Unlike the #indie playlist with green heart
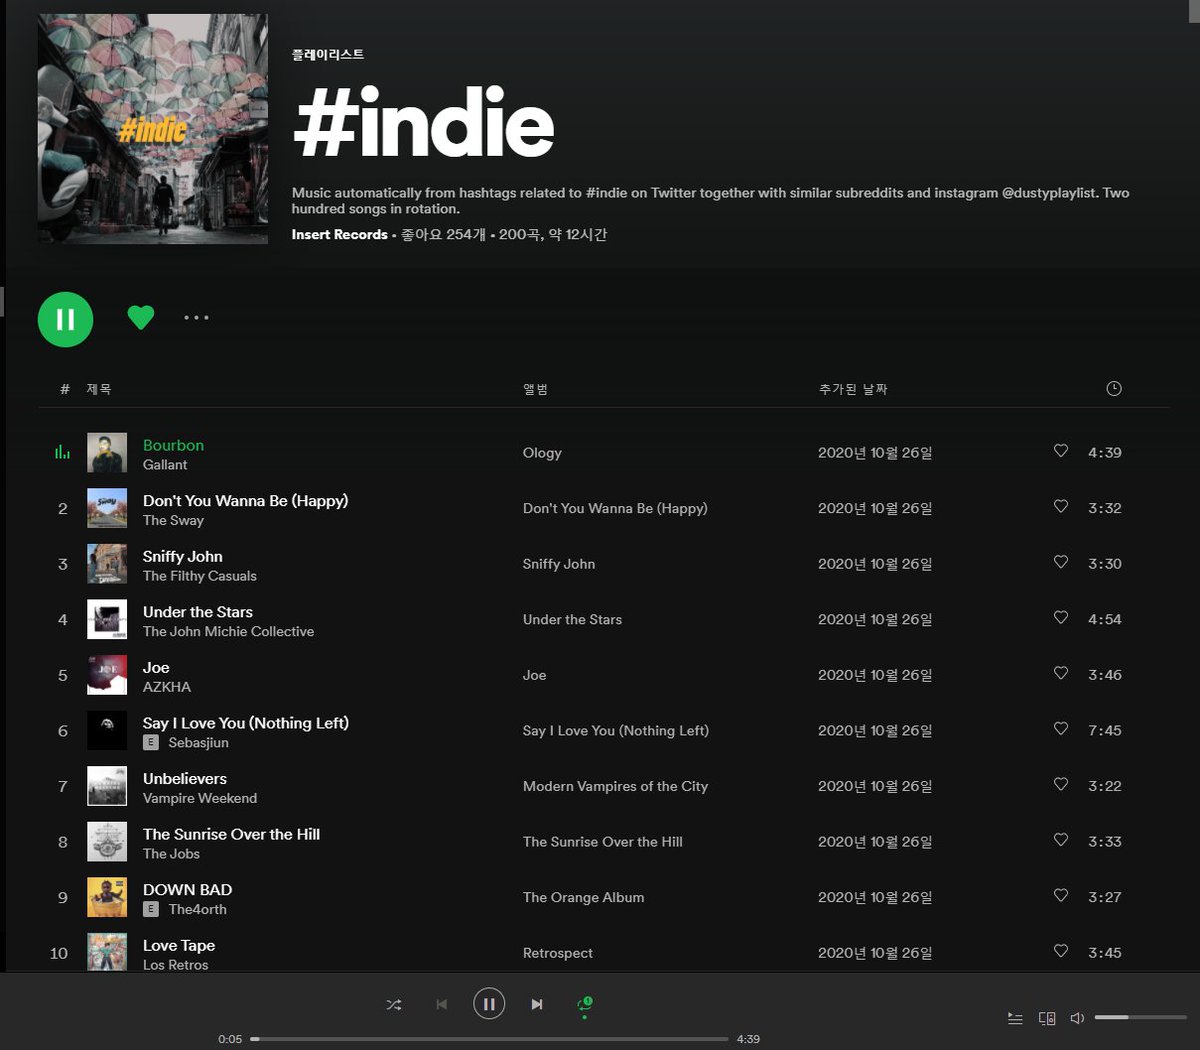Image resolution: width=1200 pixels, height=1050 pixels. [141, 317]
